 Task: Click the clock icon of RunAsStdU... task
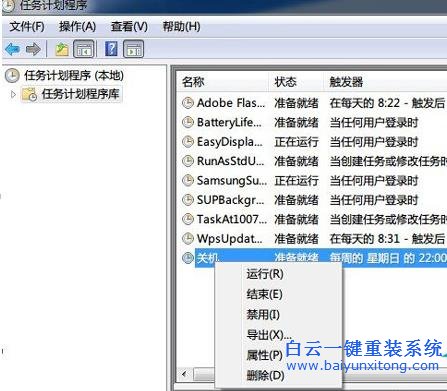pyautogui.click(x=188, y=161)
